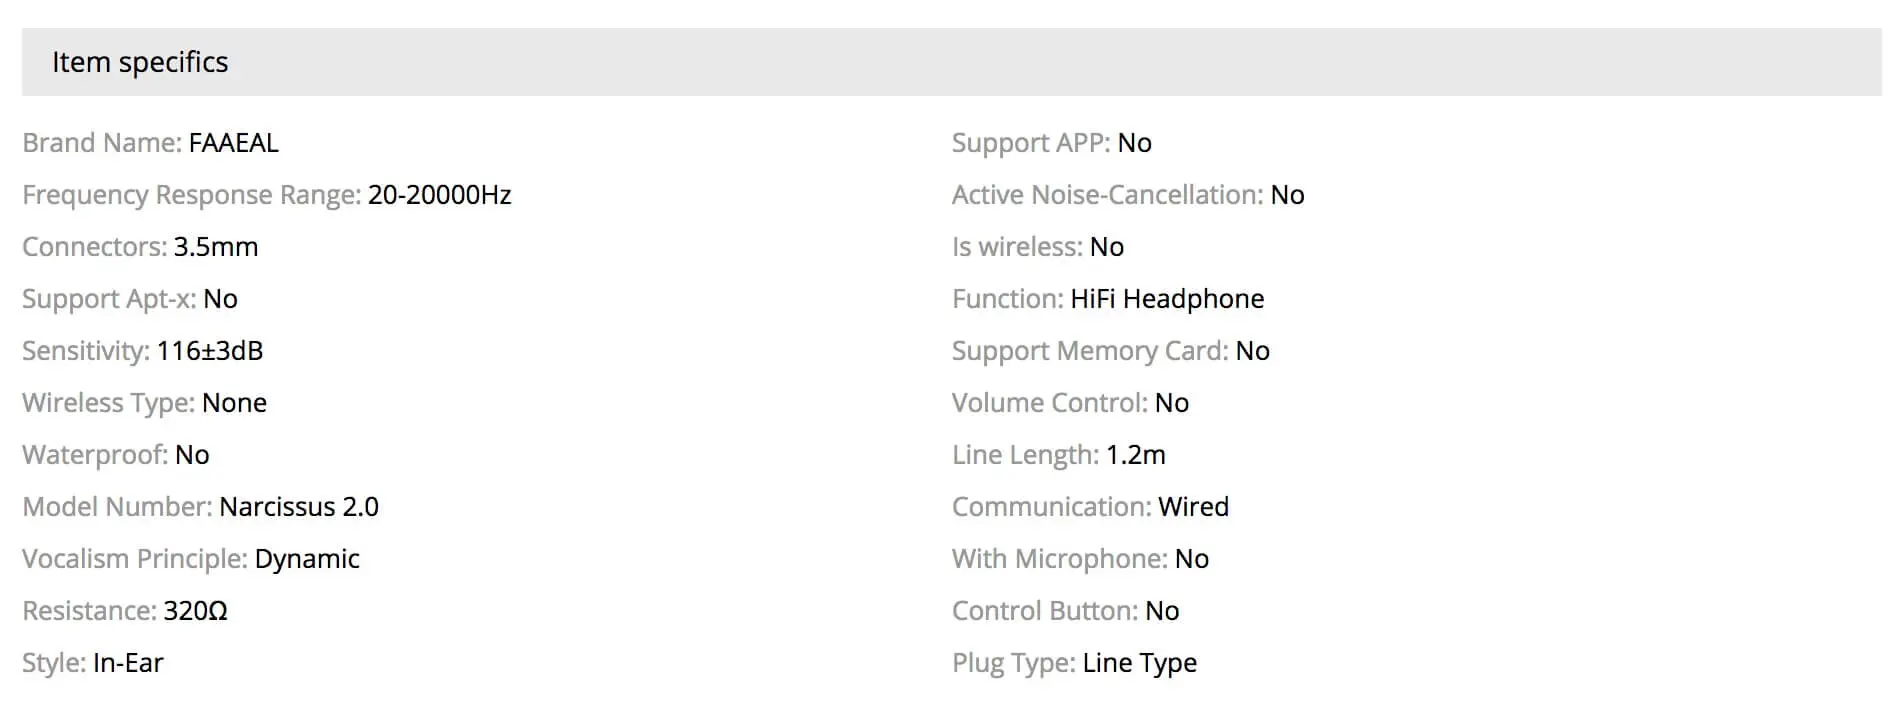Click the Support Memory Card label

point(1090,351)
